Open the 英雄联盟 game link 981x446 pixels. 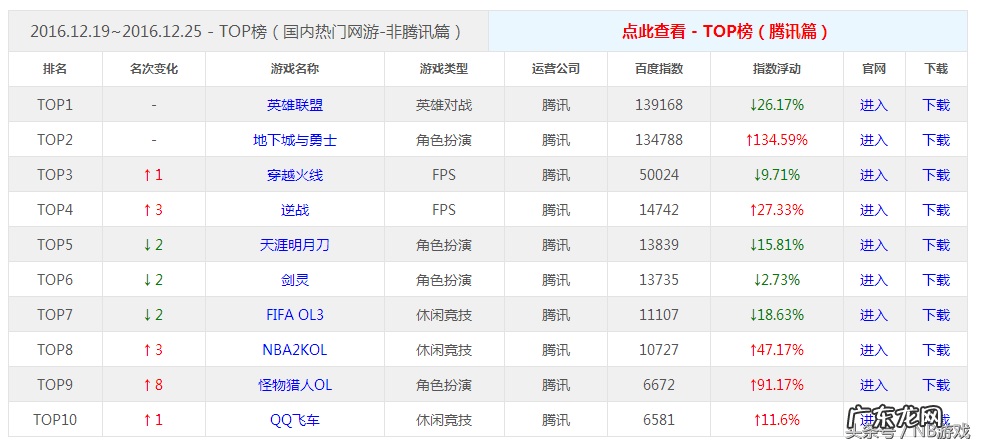(x=295, y=105)
